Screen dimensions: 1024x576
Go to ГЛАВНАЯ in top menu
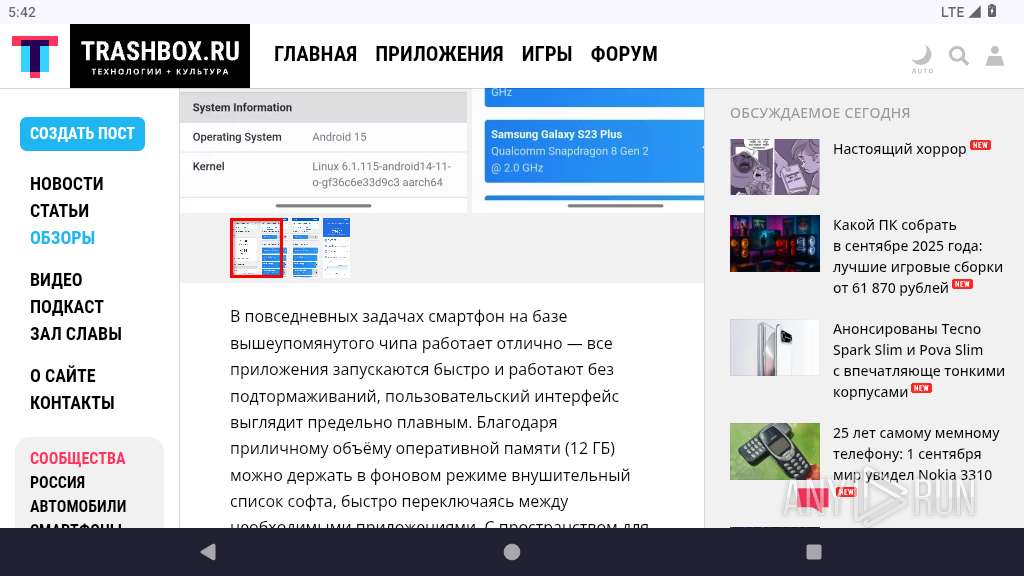[315, 54]
